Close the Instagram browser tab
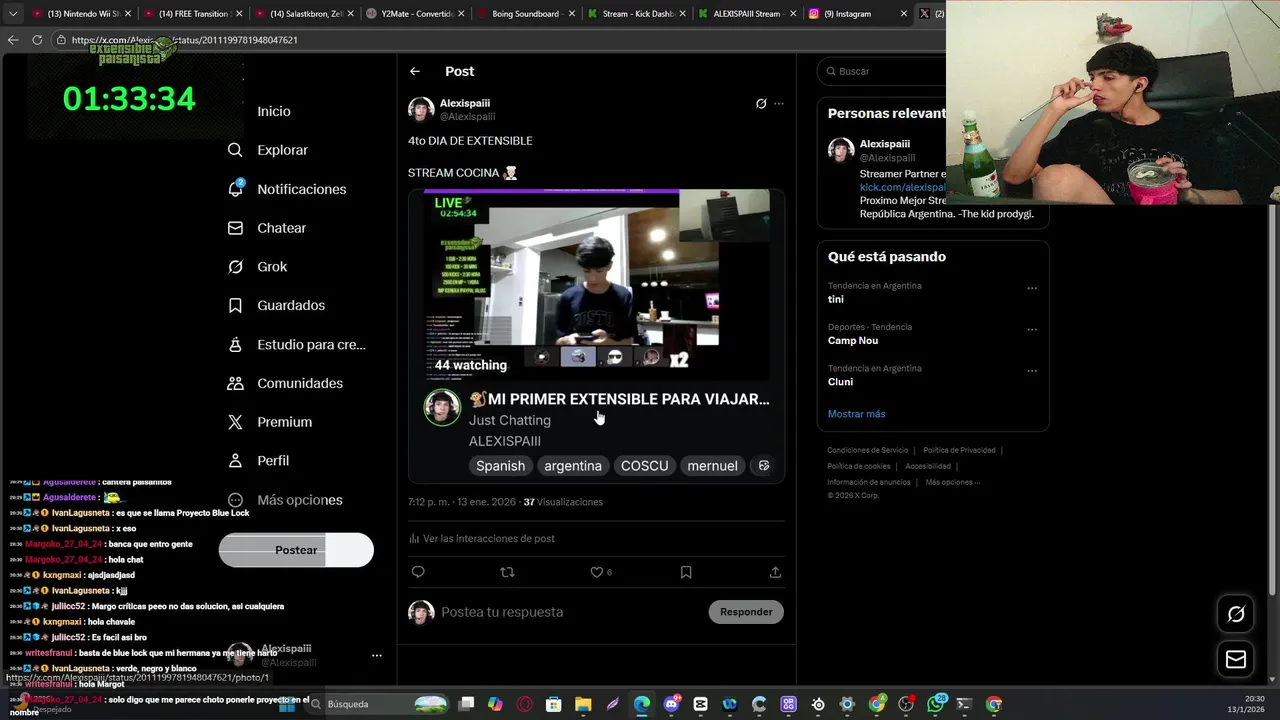The width and height of the screenshot is (1280, 720). click(904, 14)
